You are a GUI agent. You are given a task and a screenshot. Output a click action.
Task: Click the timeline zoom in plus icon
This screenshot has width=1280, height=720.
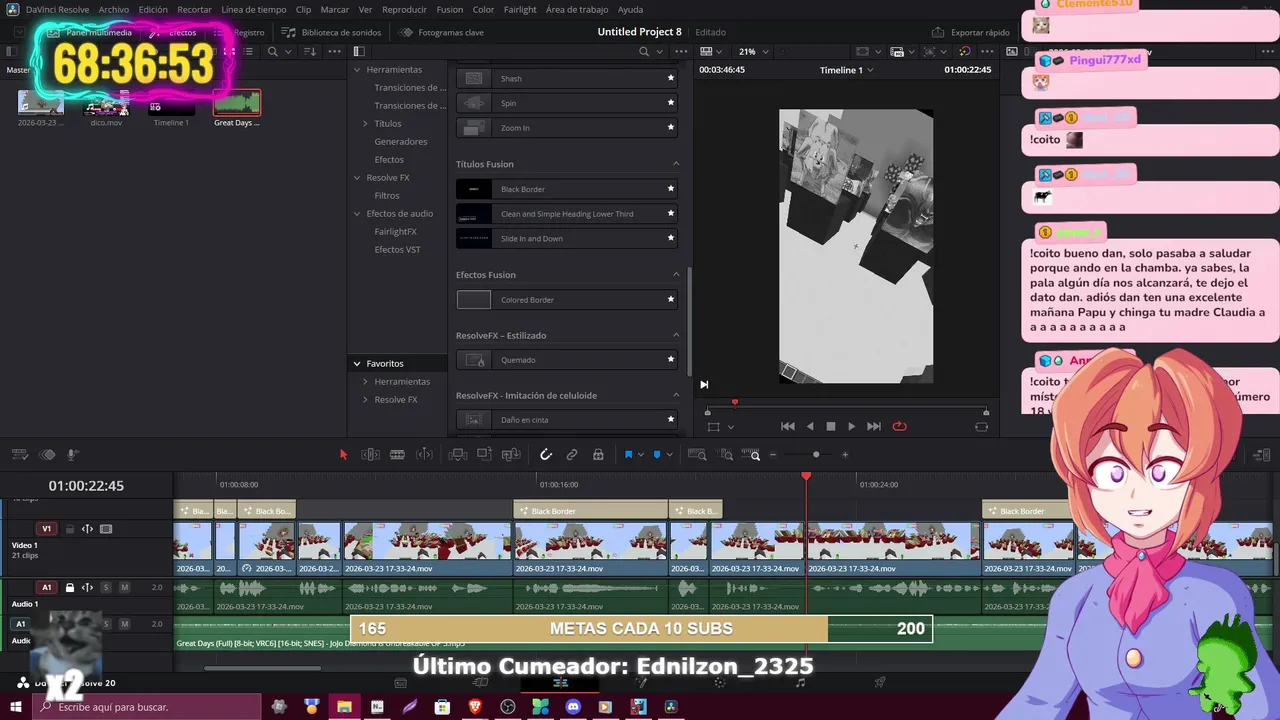(845, 455)
